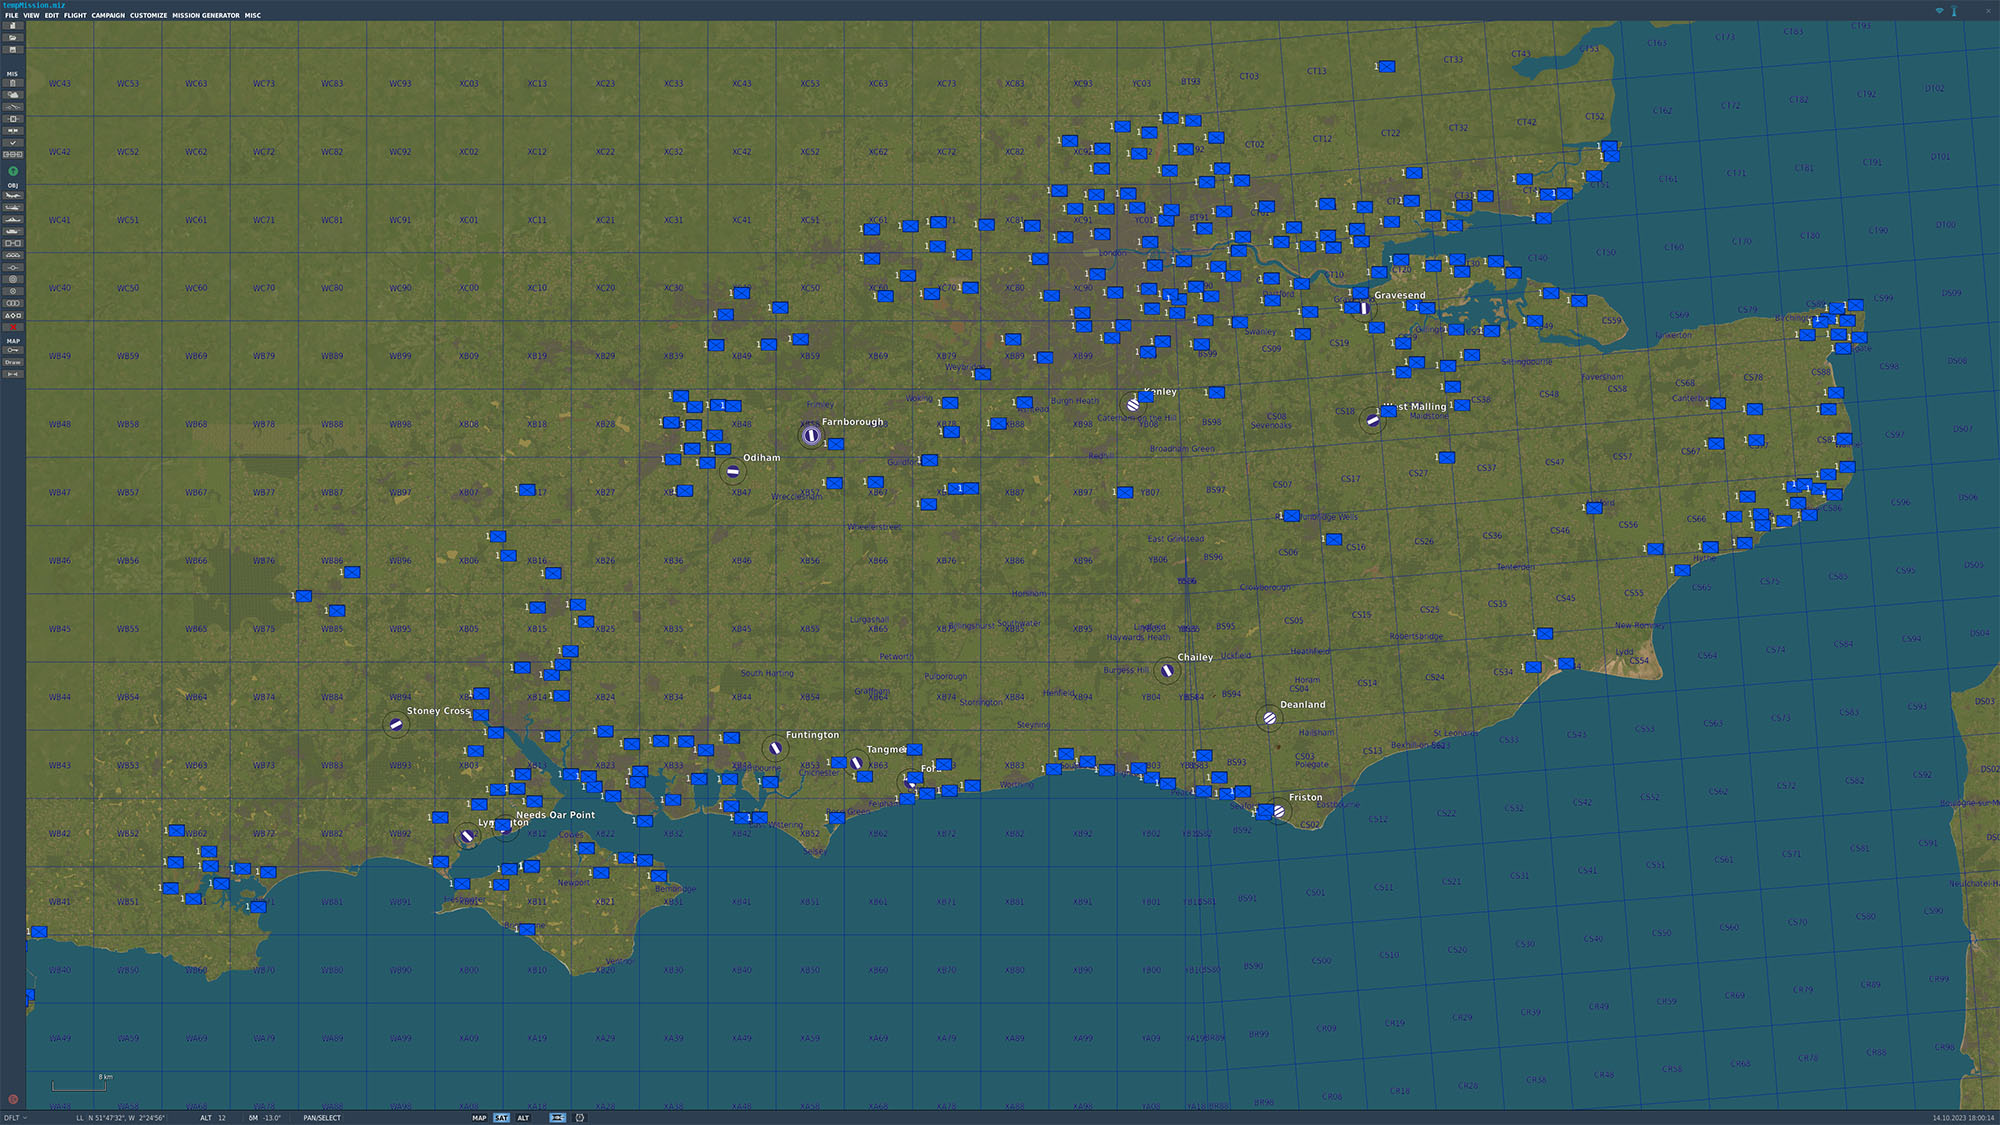This screenshot has height=1125, width=2000.
Task: Open the briefing editor icon under MIS
Action: pos(12,84)
